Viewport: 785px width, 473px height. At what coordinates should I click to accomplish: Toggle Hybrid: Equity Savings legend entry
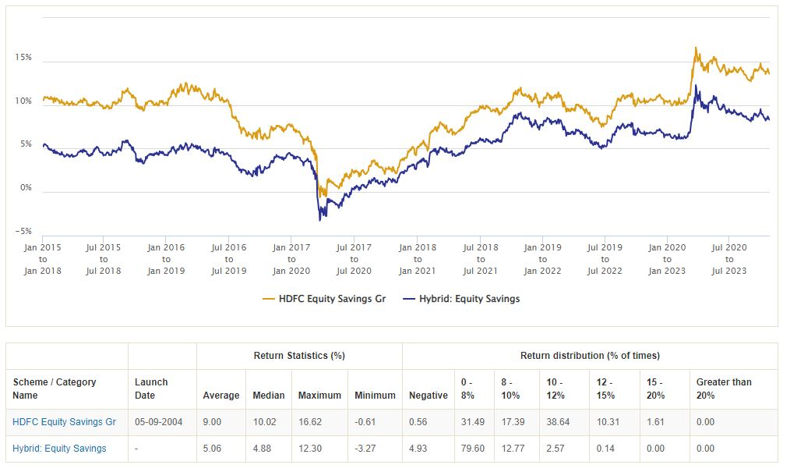coord(462,299)
